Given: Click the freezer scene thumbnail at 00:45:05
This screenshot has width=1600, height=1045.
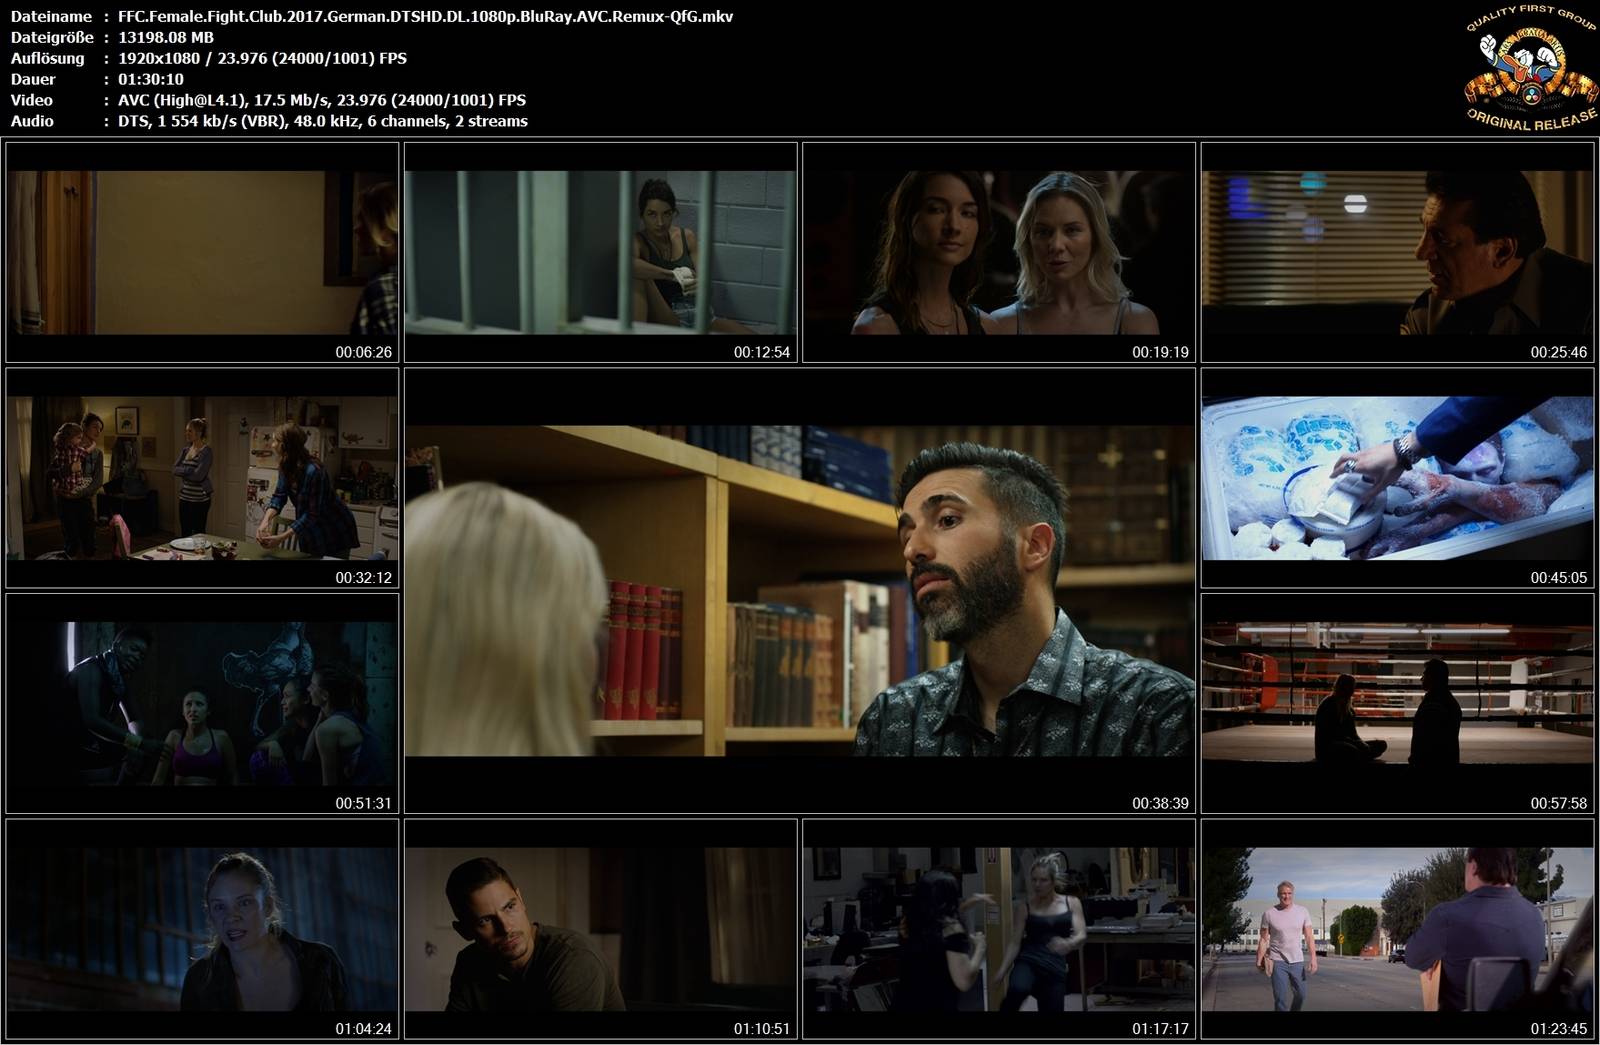Looking at the screenshot, I should point(1398,478).
